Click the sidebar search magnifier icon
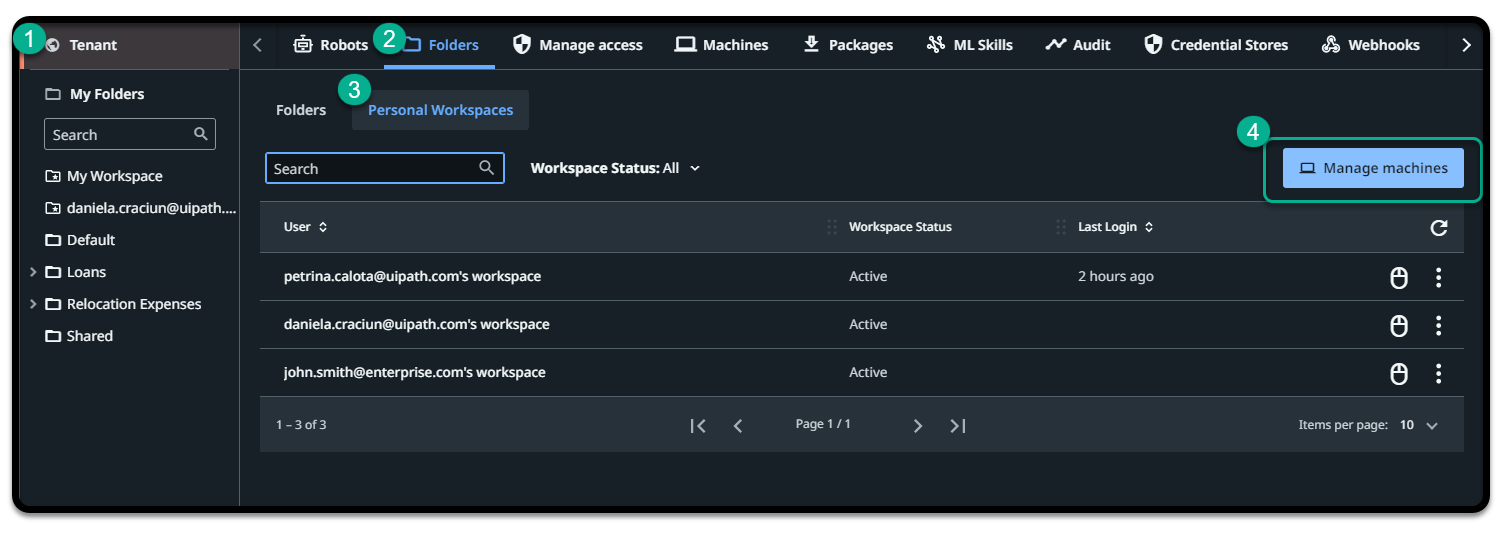The height and width of the screenshot is (533, 1511). [200, 134]
